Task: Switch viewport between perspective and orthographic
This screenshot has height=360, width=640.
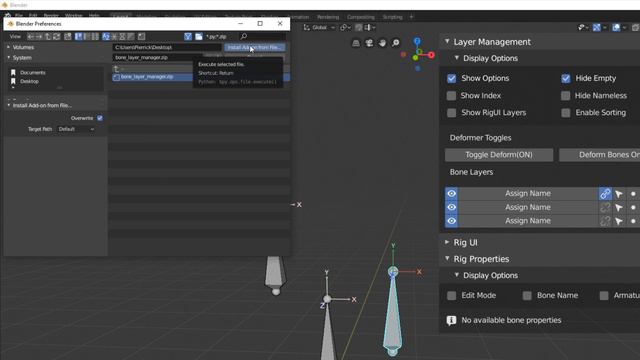Action: point(356,43)
